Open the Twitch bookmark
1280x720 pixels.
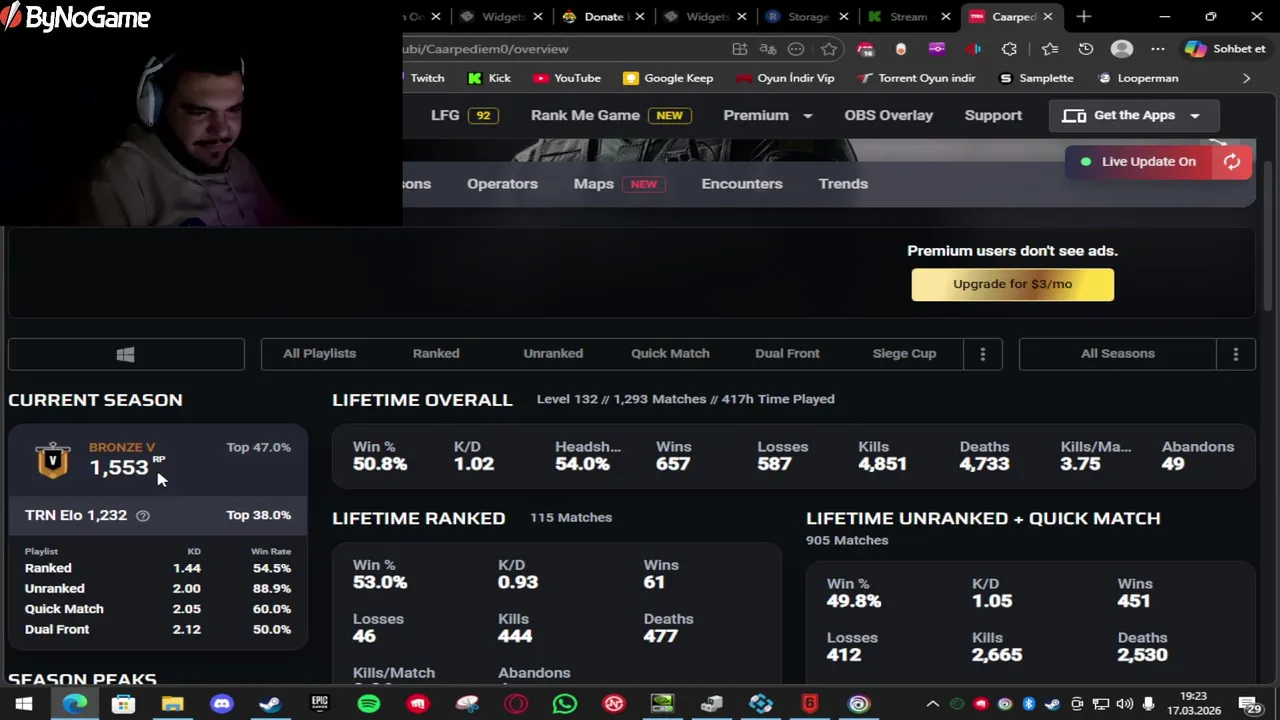point(425,78)
